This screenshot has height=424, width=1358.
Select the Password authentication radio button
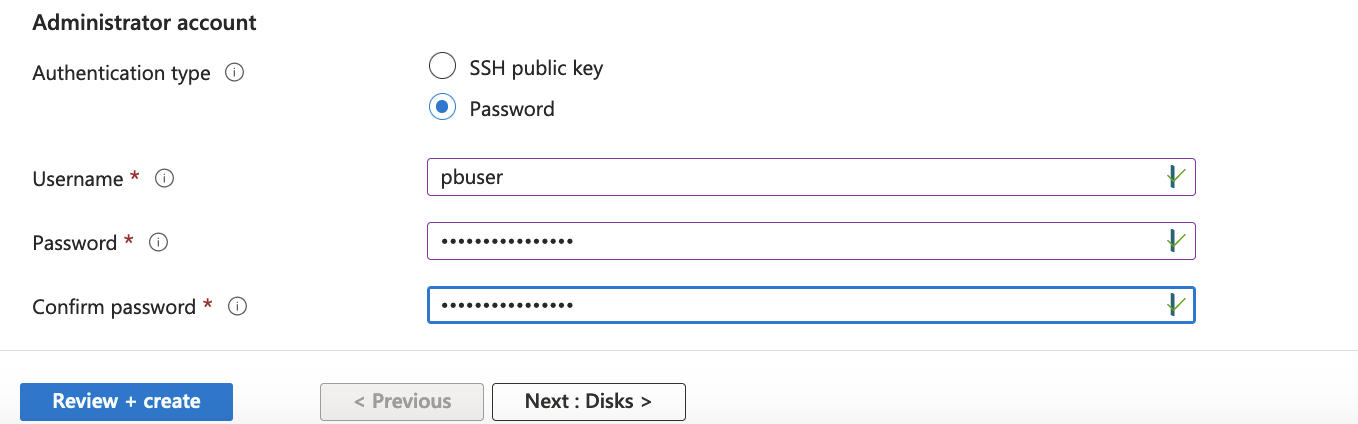pos(442,108)
